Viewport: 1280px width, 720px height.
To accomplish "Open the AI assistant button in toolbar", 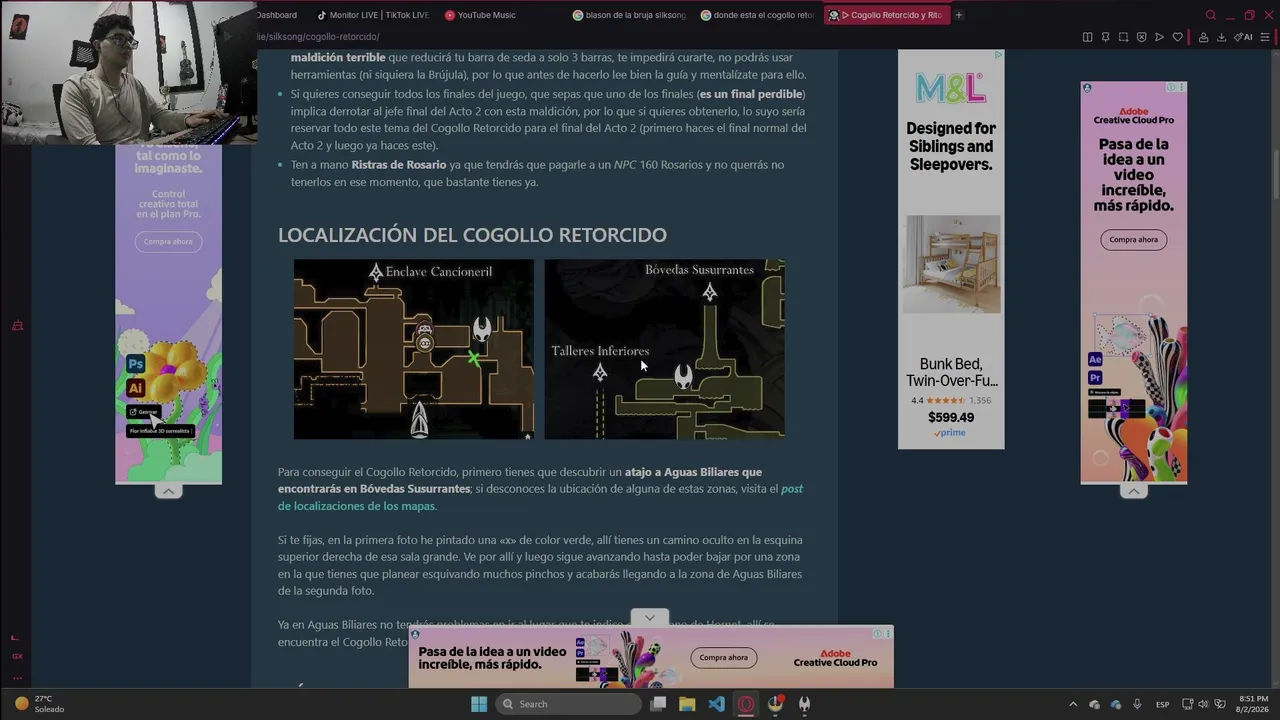I will 1243,37.
